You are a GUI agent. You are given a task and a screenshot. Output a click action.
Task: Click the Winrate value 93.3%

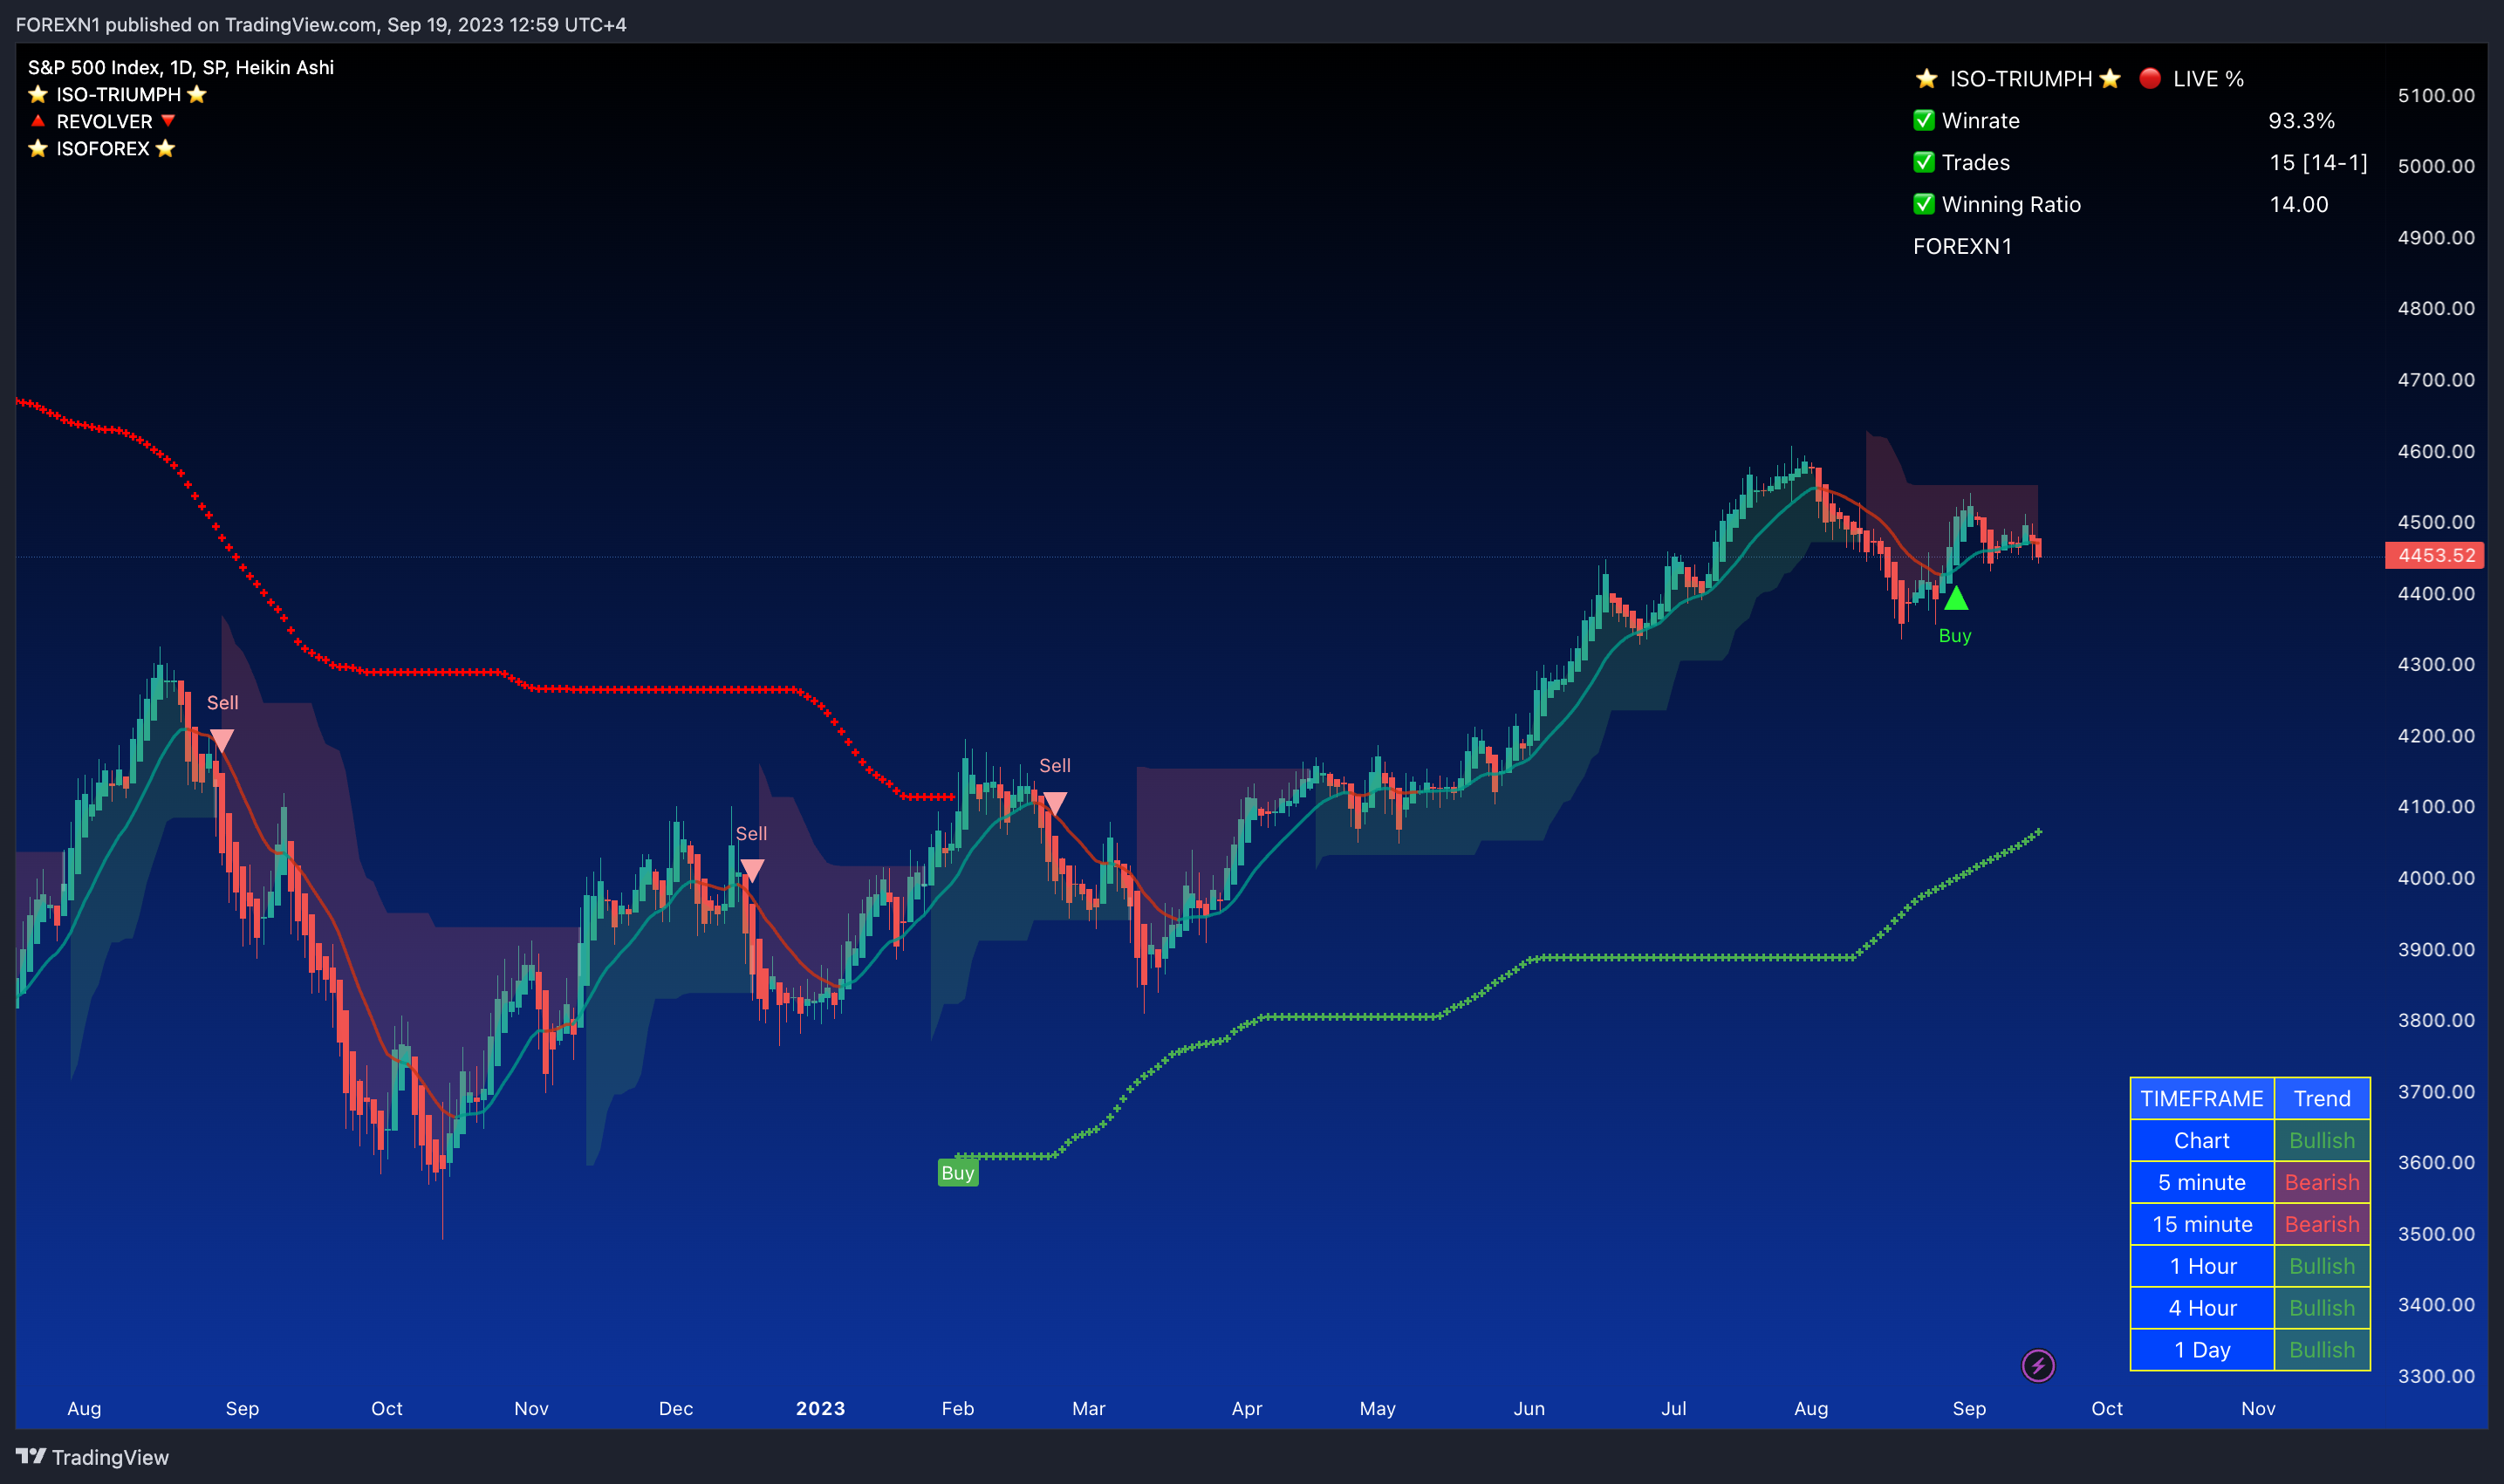click(2301, 121)
